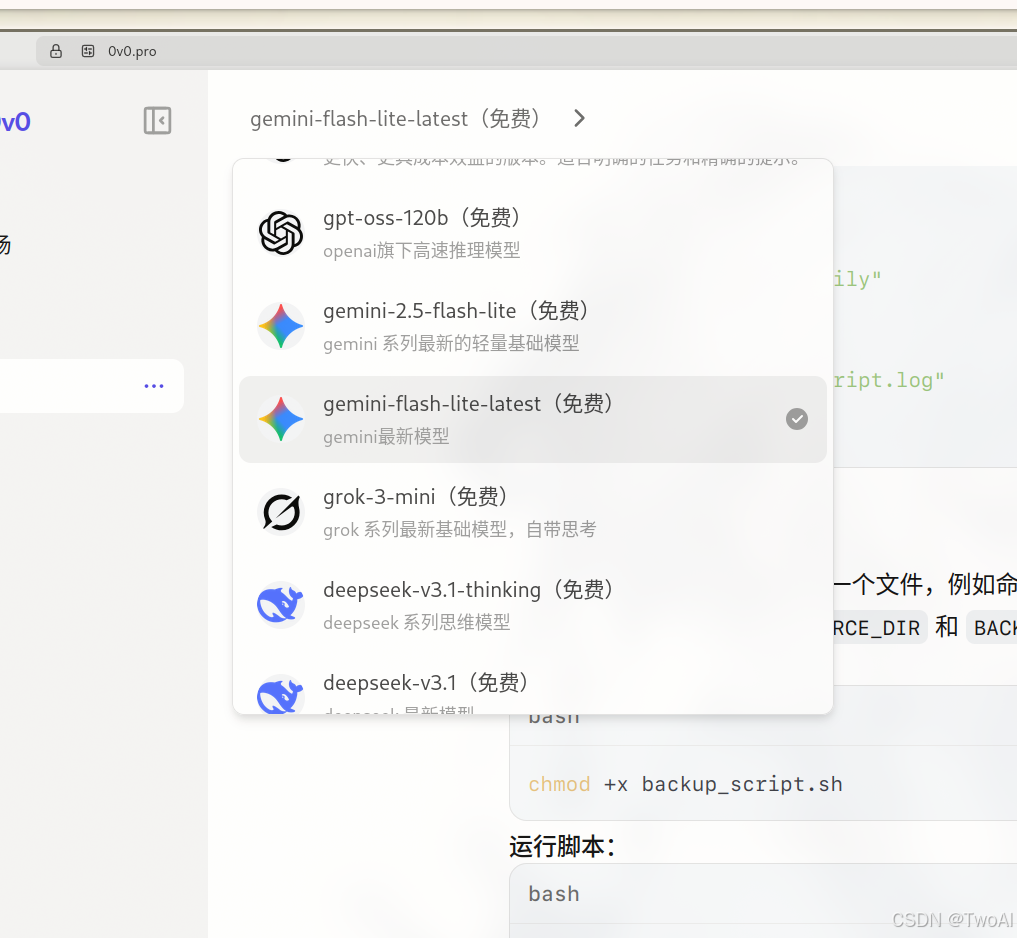Click the OpenAI logo for gpt-oss-120b
The image size is (1017, 938).
coord(281,233)
